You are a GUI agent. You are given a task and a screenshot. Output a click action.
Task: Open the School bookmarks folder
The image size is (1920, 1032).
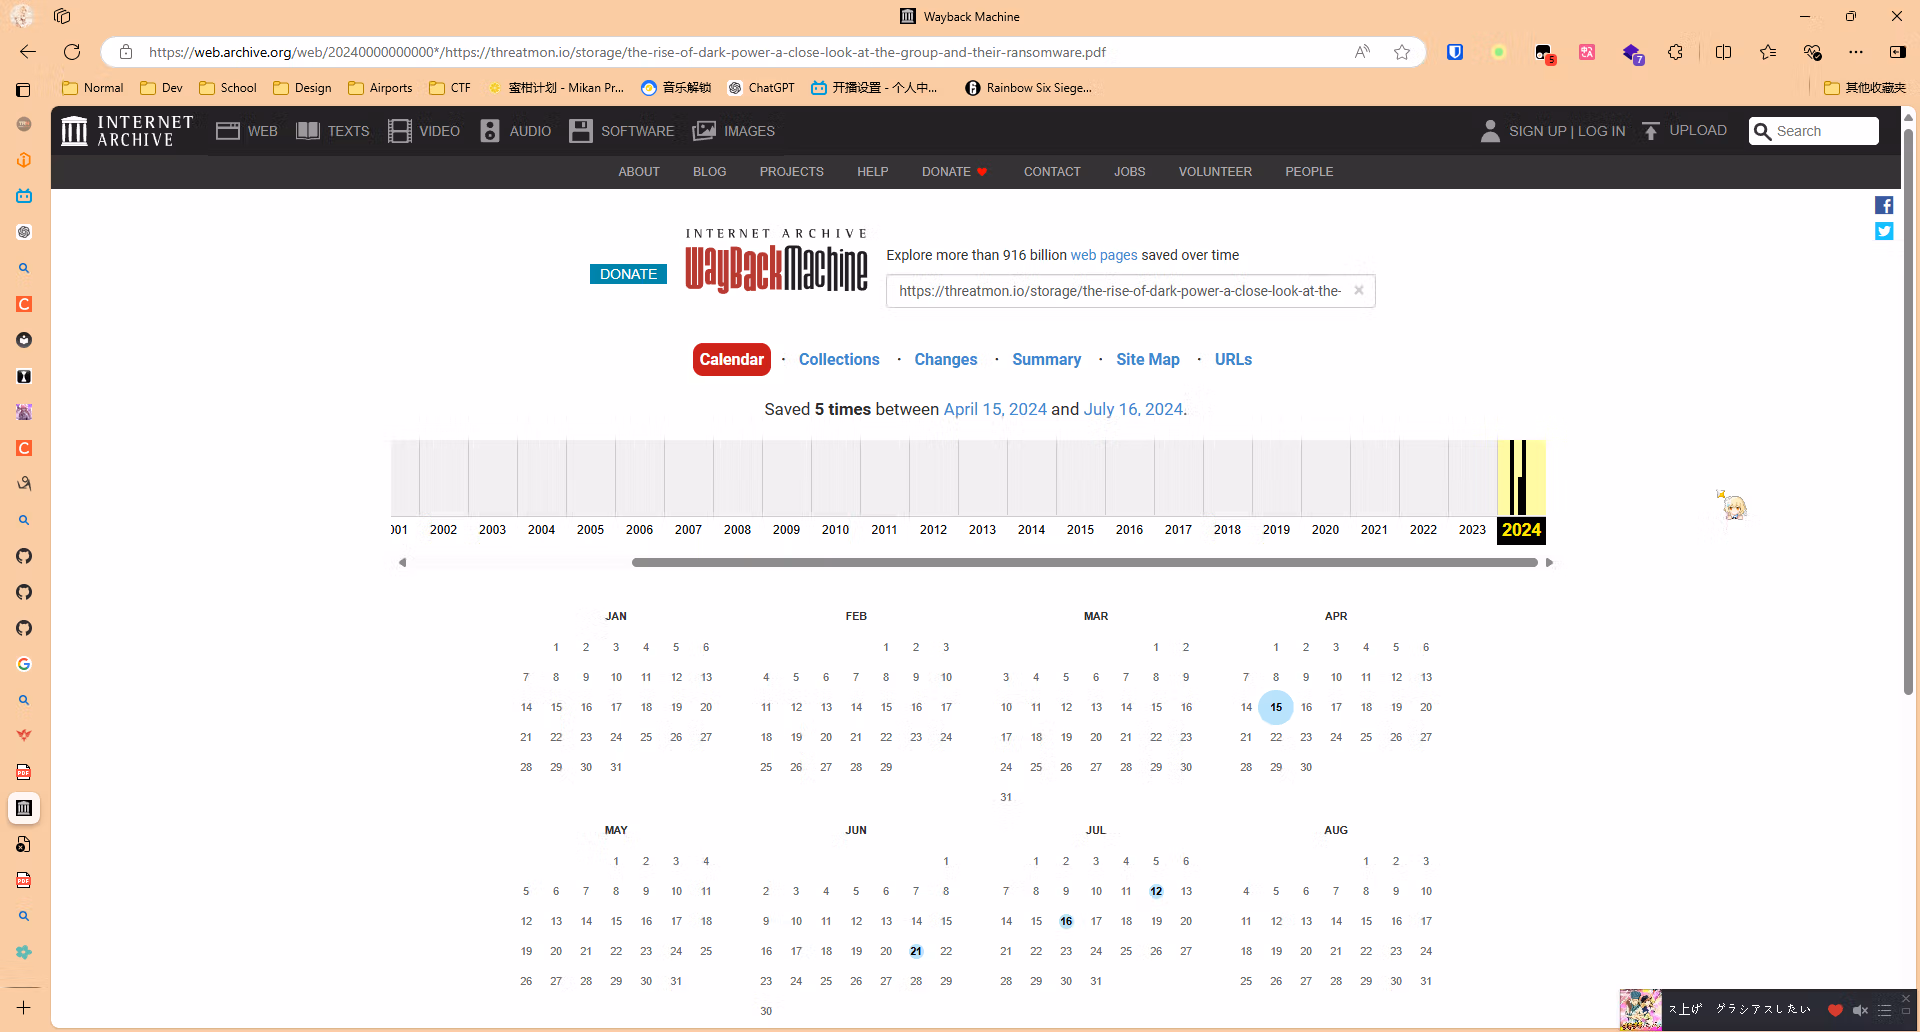228,88
